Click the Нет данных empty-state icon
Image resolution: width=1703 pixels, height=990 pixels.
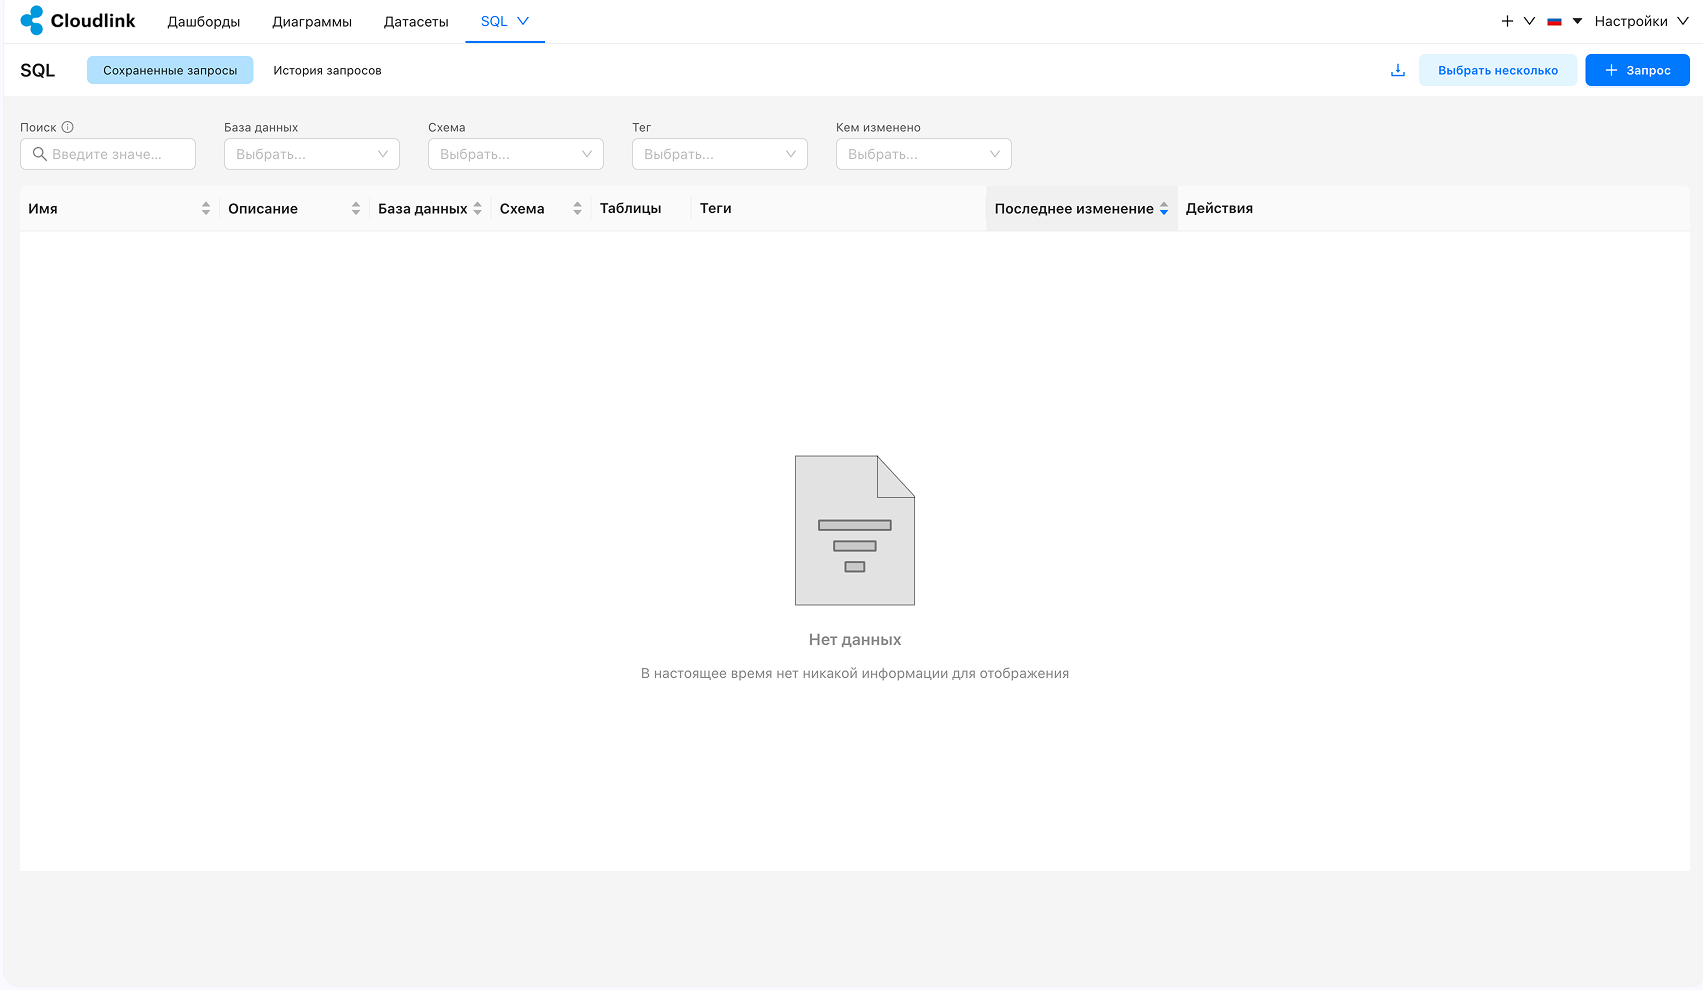click(855, 530)
